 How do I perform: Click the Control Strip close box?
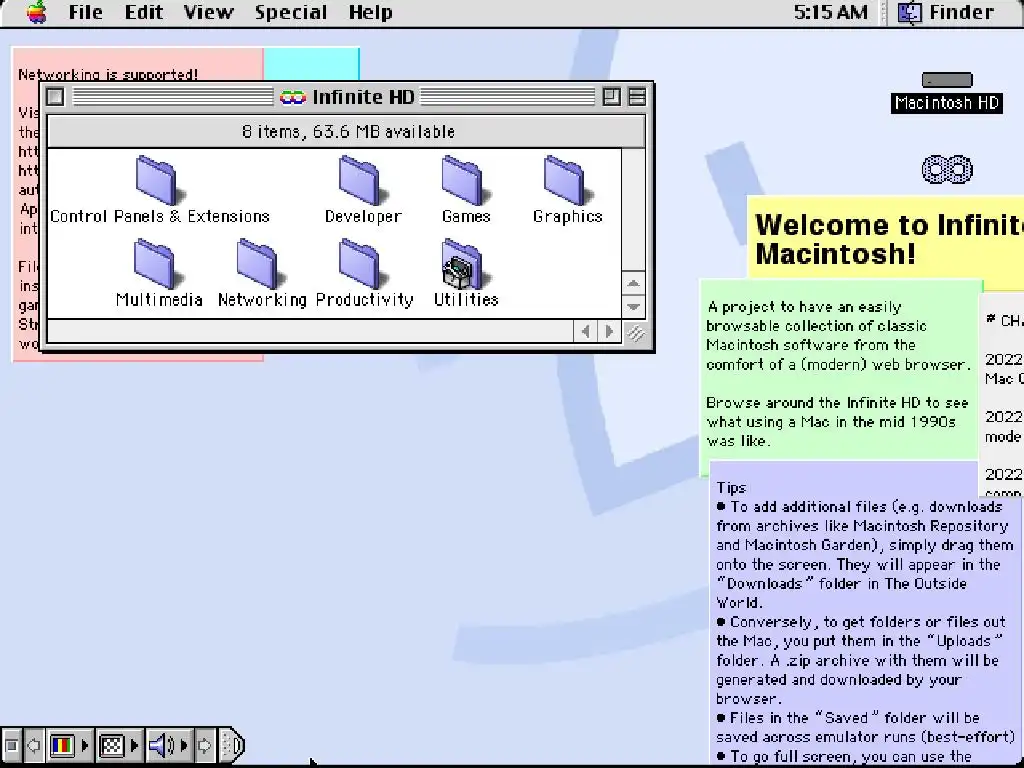click(11, 745)
